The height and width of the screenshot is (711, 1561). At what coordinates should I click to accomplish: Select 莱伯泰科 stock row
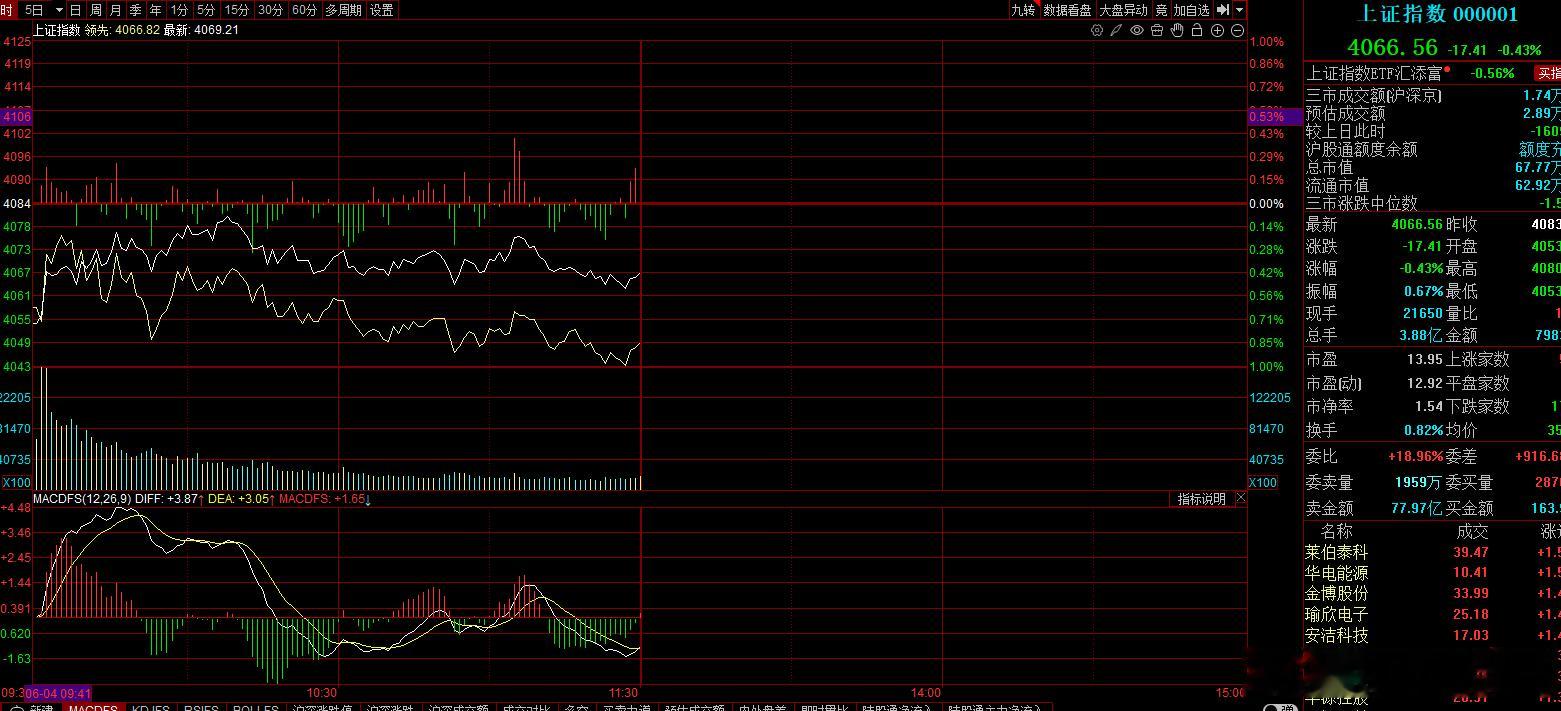tap(1433, 552)
